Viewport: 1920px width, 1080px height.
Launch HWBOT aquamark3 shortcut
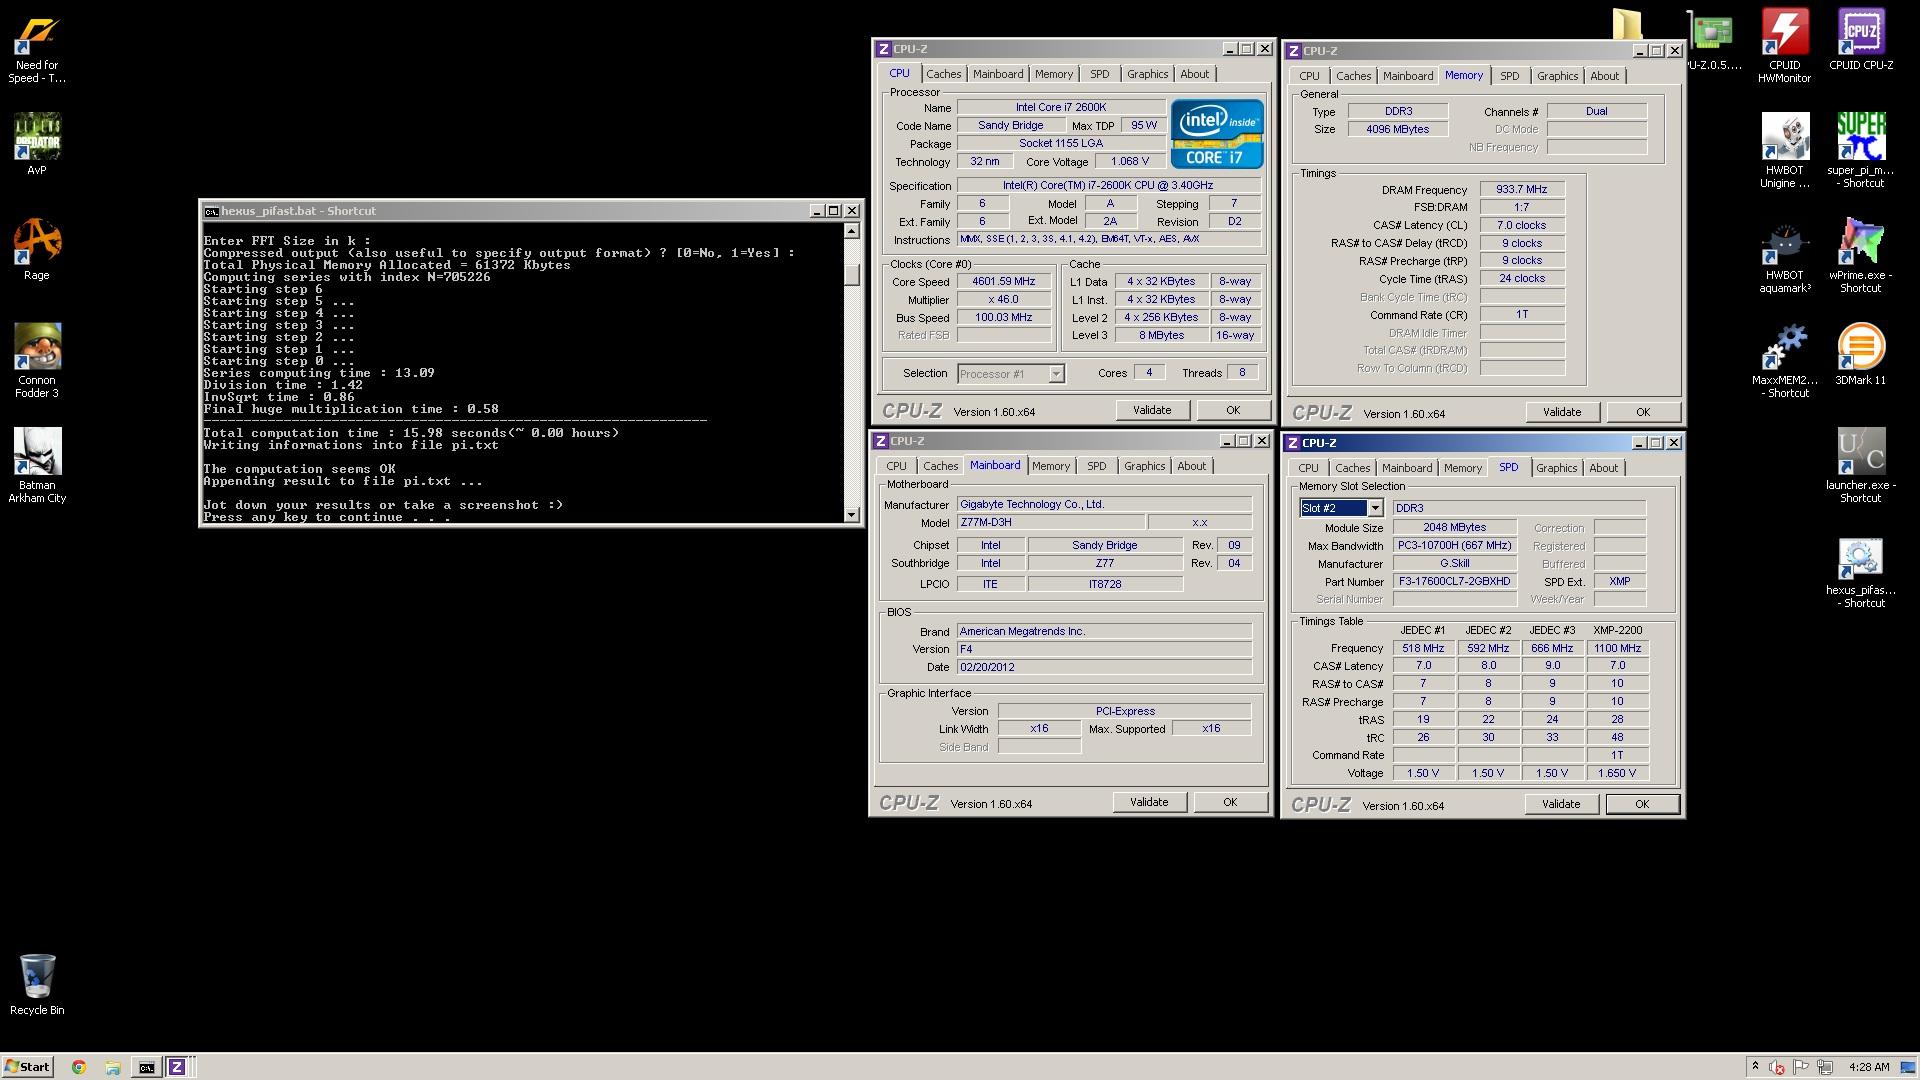[1785, 256]
